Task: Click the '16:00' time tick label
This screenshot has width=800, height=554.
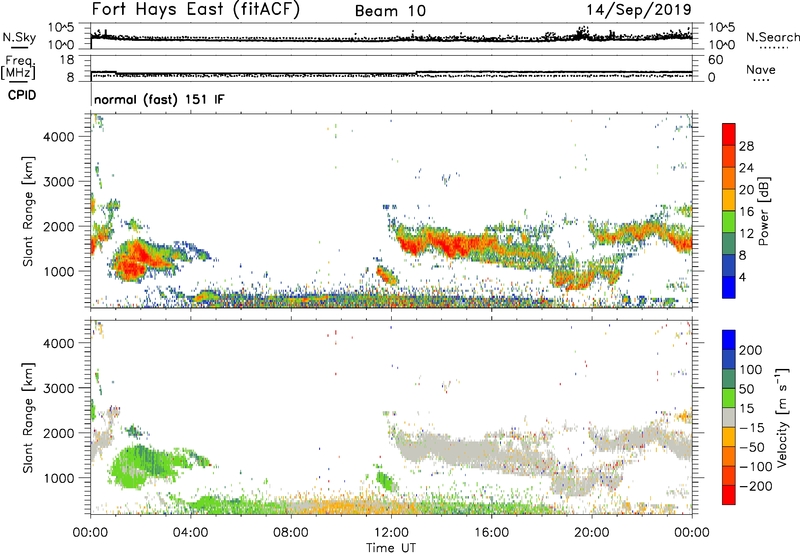Action: point(491,533)
